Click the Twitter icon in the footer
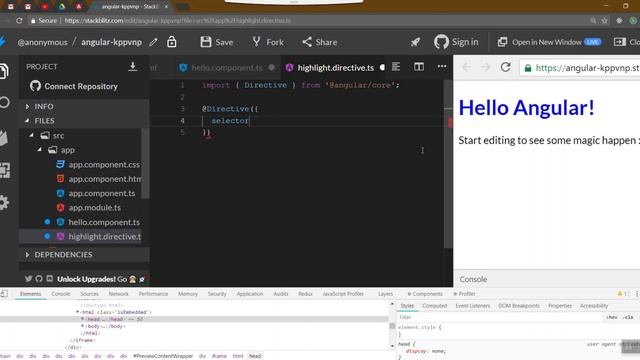Viewport: 640px width, 360px height. pyautogui.click(x=28, y=279)
